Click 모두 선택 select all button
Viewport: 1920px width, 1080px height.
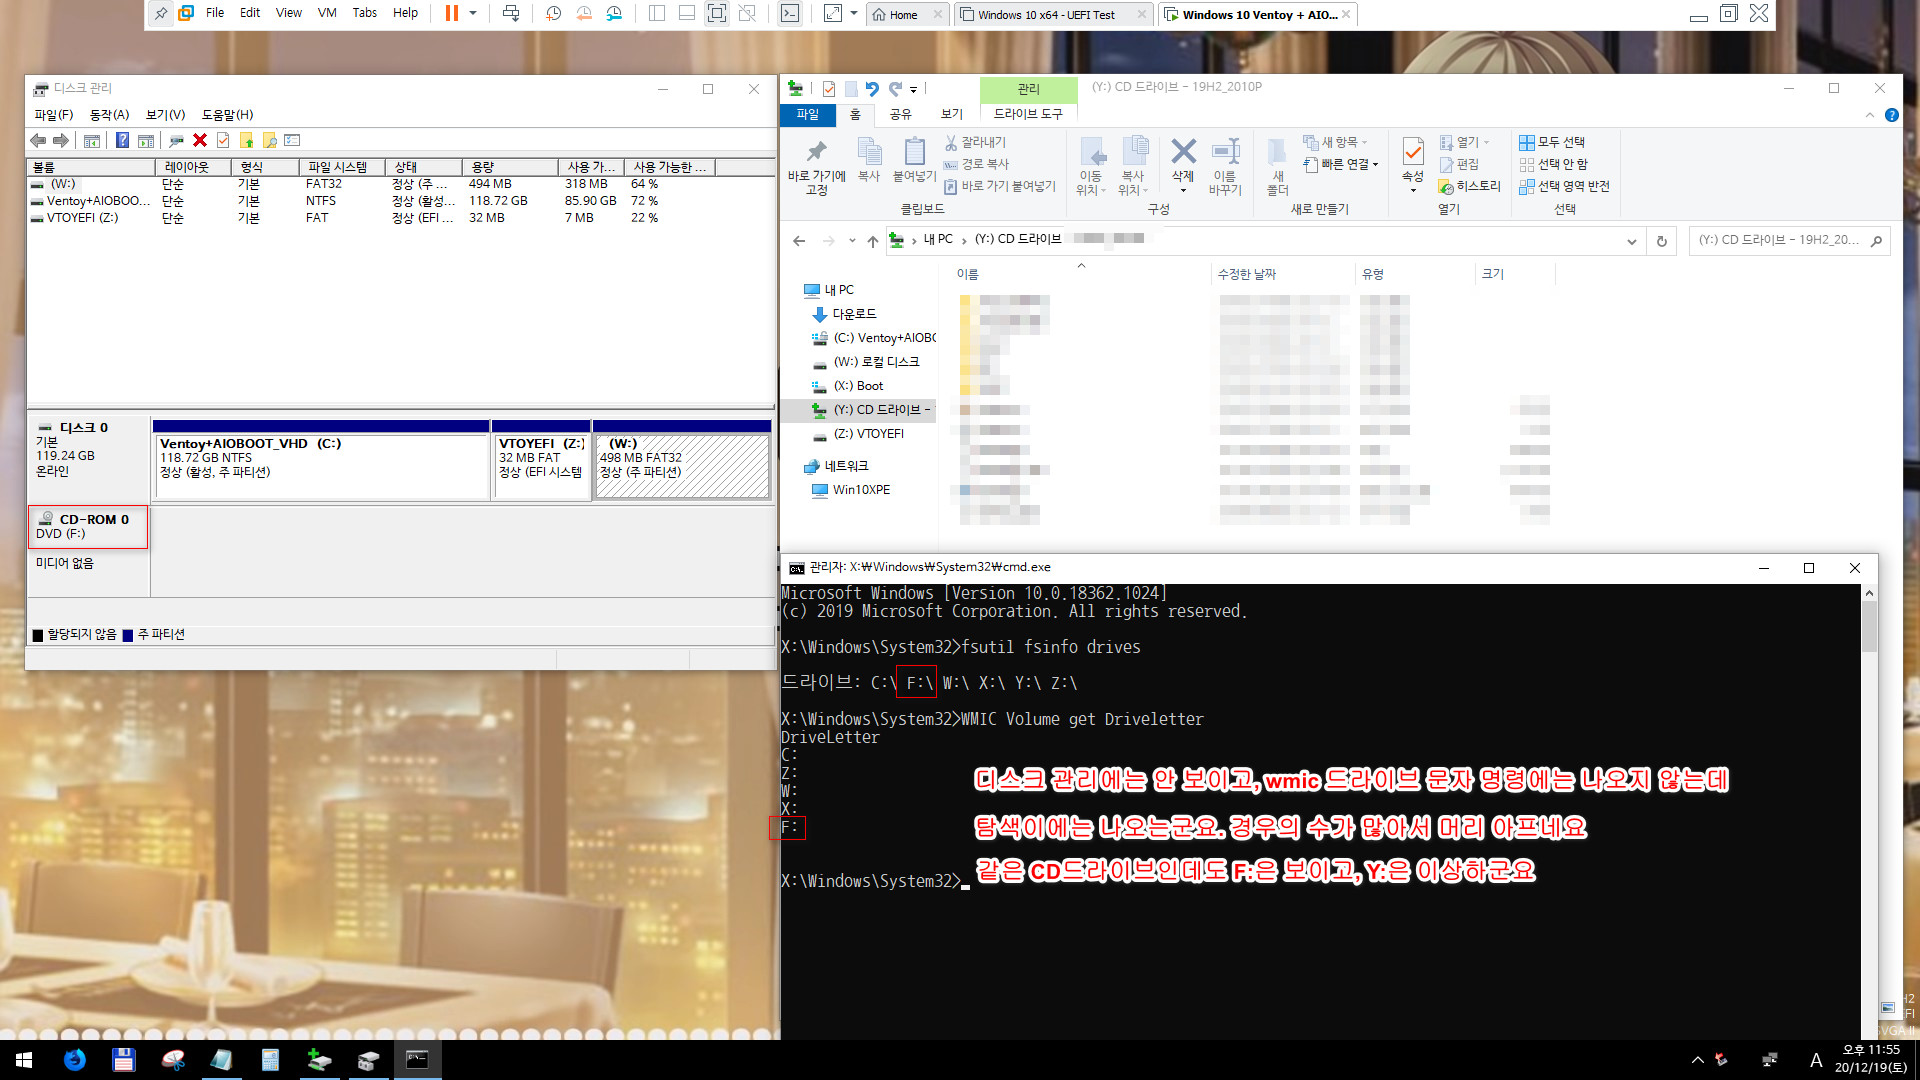[x=1552, y=143]
